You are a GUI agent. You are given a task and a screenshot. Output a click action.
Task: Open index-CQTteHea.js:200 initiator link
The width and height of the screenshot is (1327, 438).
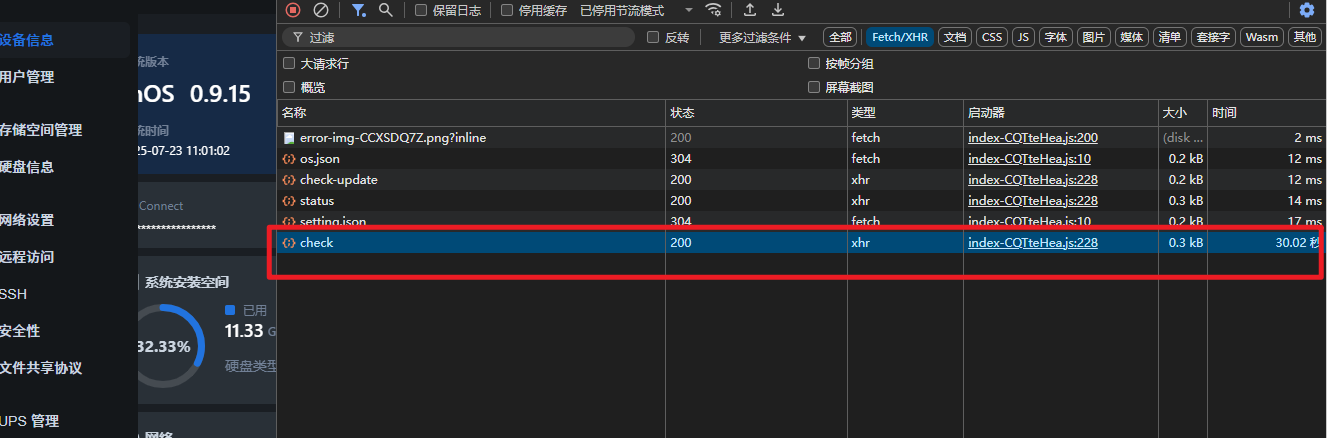click(x=1033, y=138)
